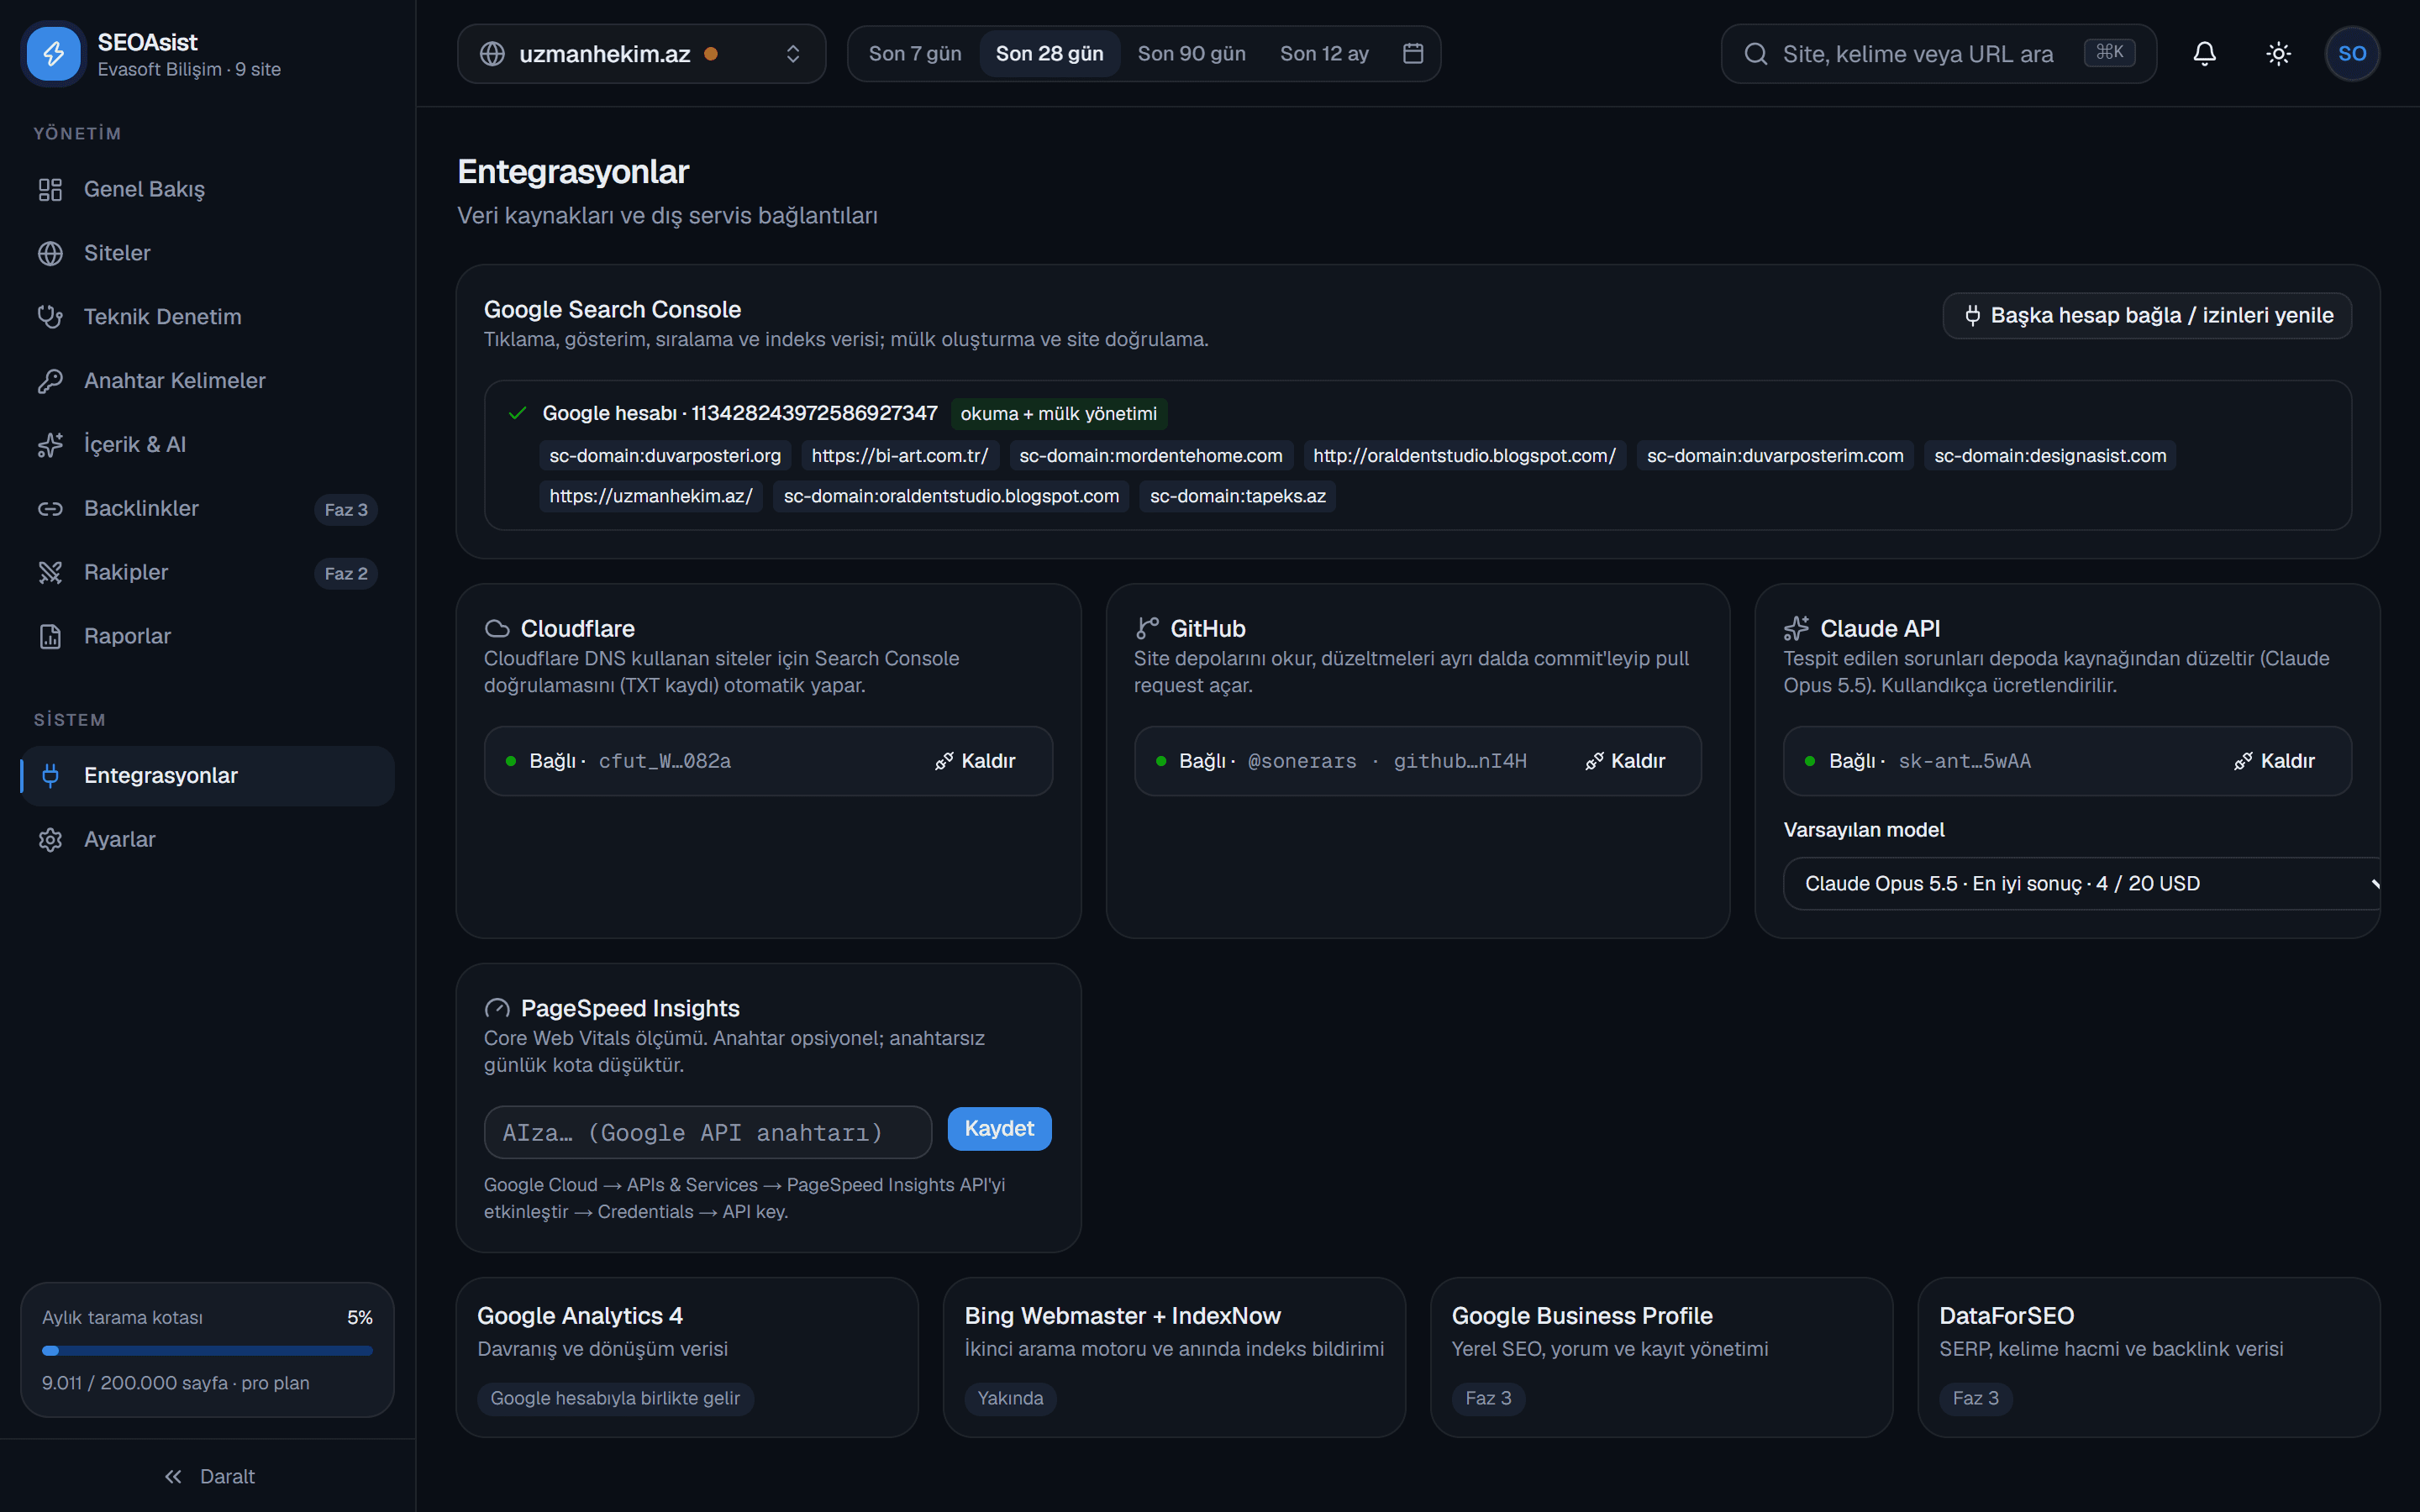Open the calendar date picker icon
The height and width of the screenshot is (1512, 2420).
[1412, 54]
